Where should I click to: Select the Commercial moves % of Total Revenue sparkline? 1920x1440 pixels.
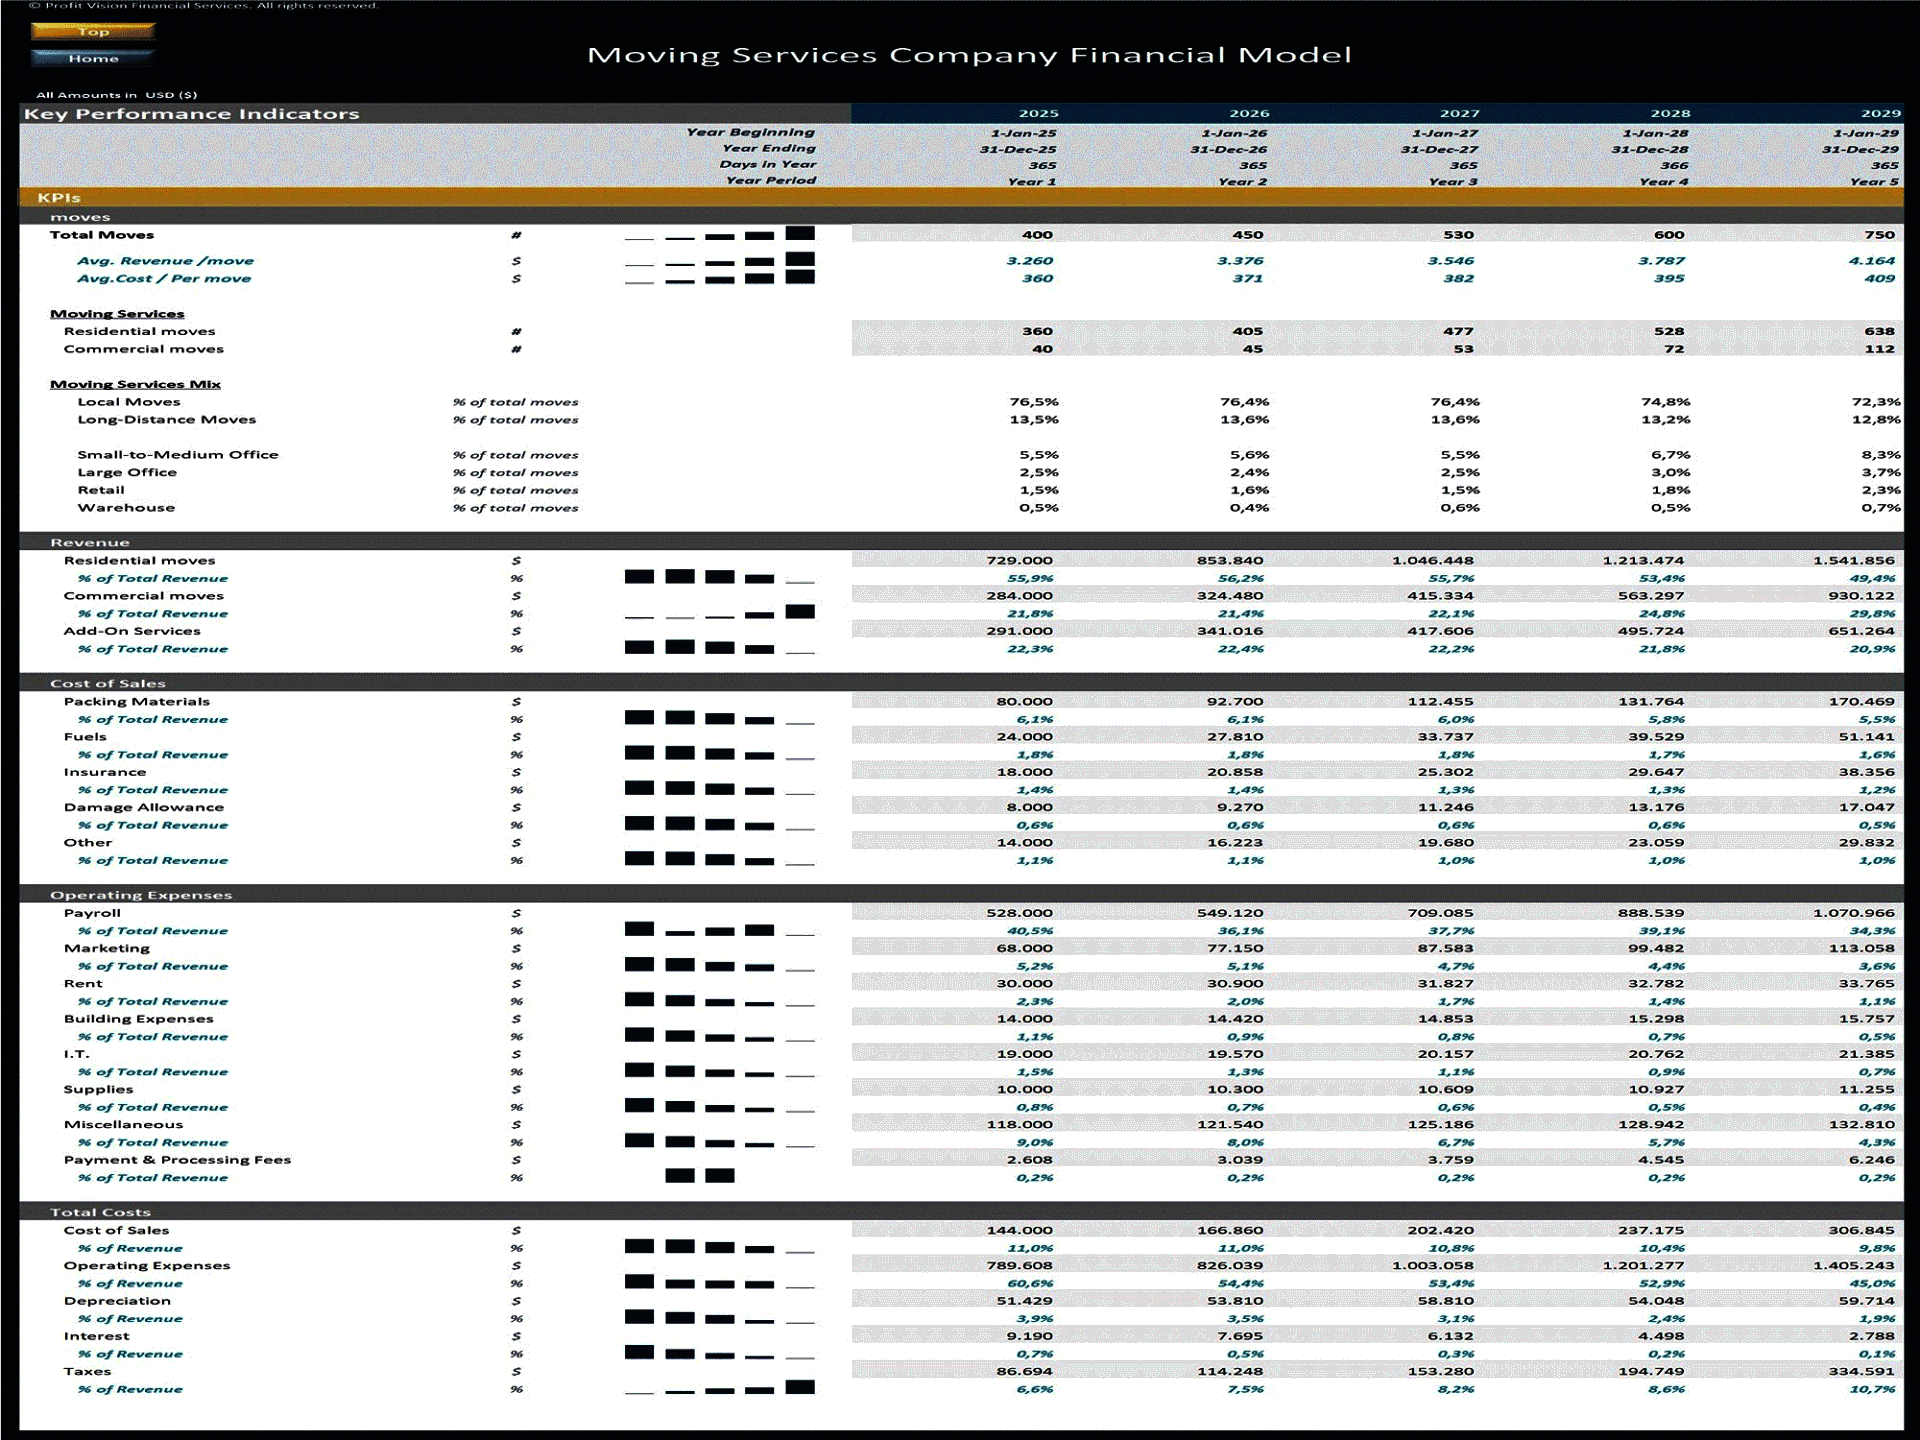719,613
